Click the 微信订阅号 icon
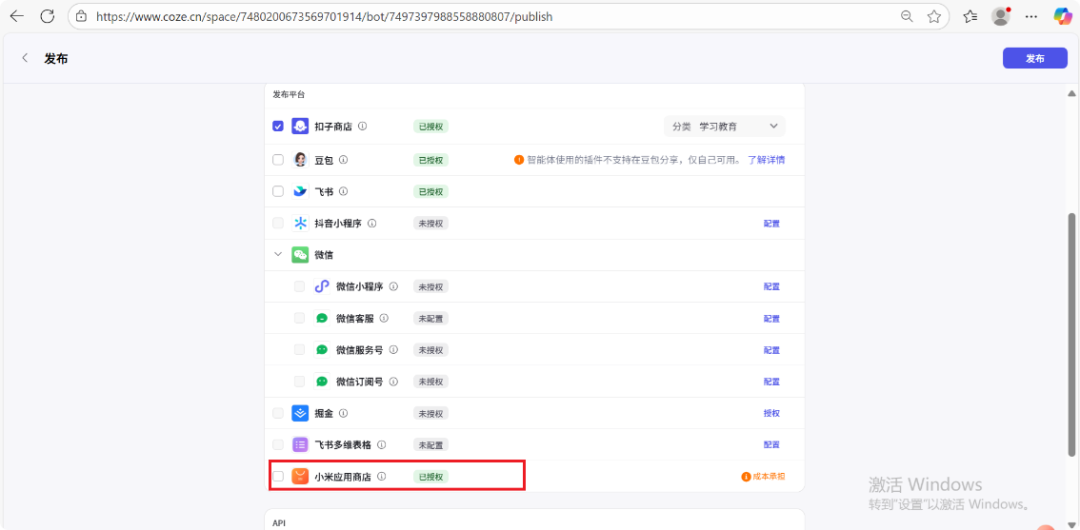This screenshot has height=530, width=1080. pyautogui.click(x=322, y=382)
